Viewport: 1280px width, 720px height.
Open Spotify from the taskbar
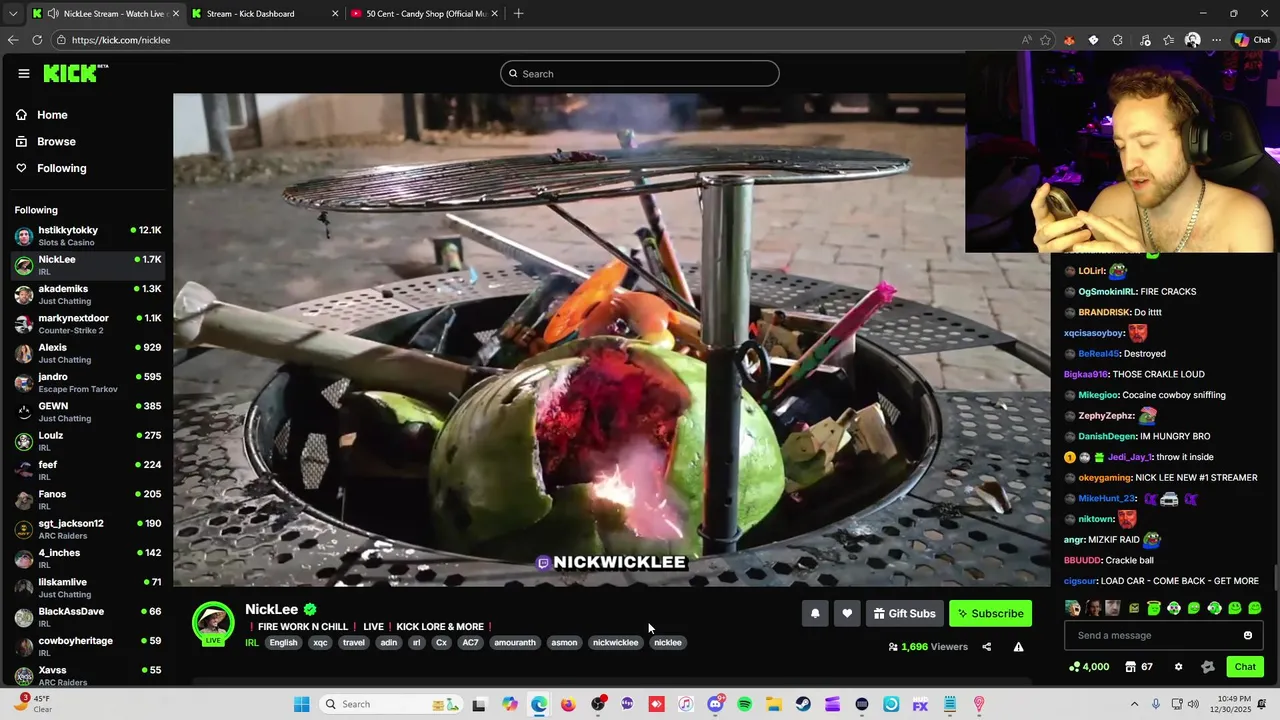tap(744, 704)
